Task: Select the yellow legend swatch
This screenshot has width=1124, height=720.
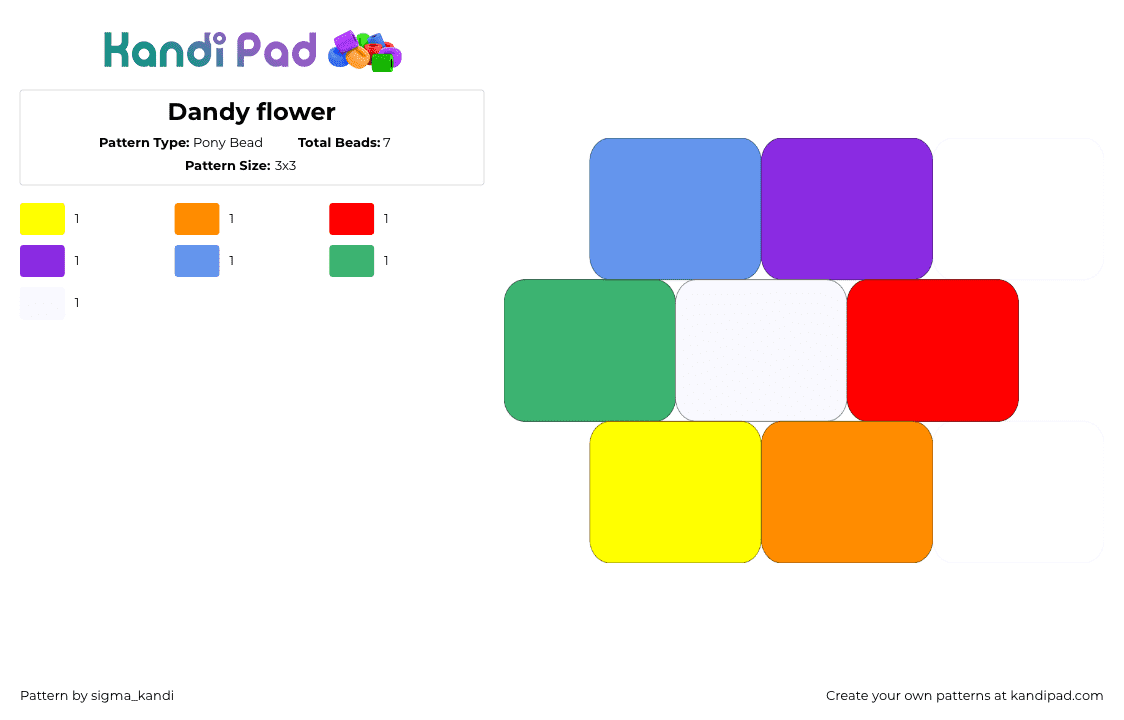Action: [x=42, y=219]
